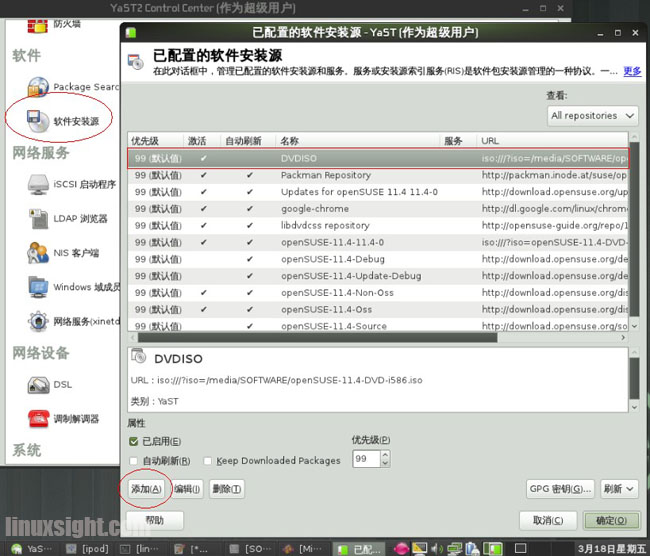Toggle 自动刷新 checkmark for google-chrome row

point(250,209)
